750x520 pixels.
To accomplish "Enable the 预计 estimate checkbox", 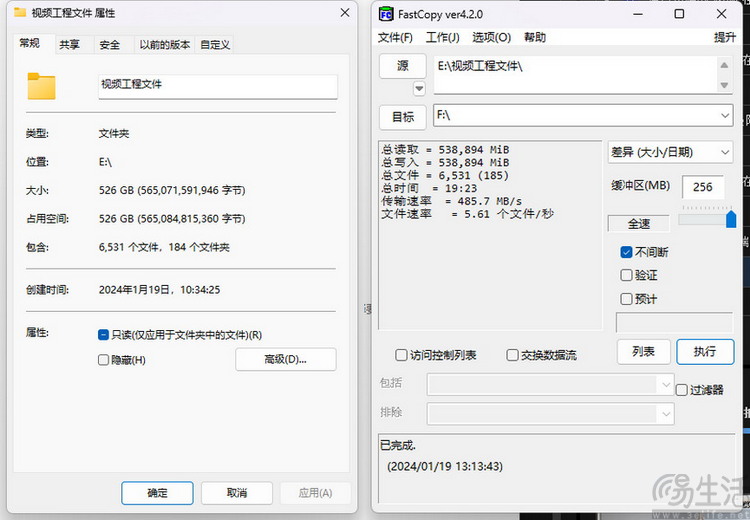I will click(x=626, y=299).
